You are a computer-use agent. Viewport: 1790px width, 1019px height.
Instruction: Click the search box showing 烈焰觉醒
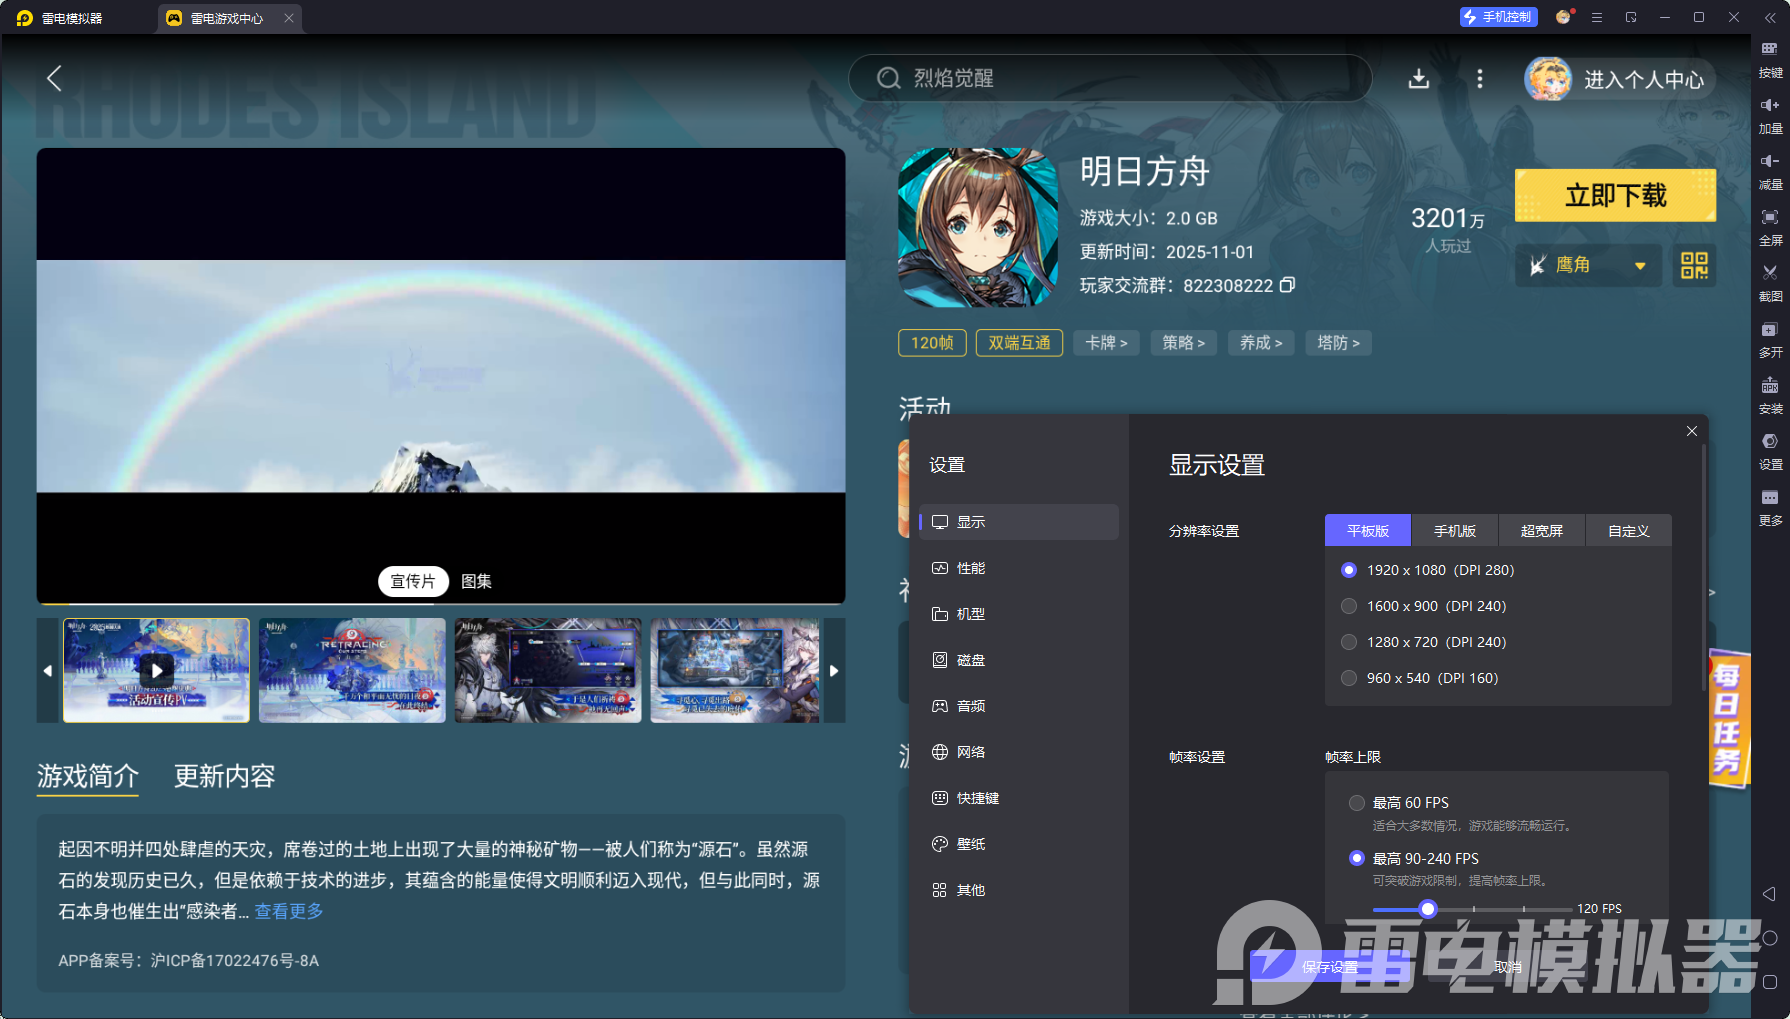coord(1110,78)
